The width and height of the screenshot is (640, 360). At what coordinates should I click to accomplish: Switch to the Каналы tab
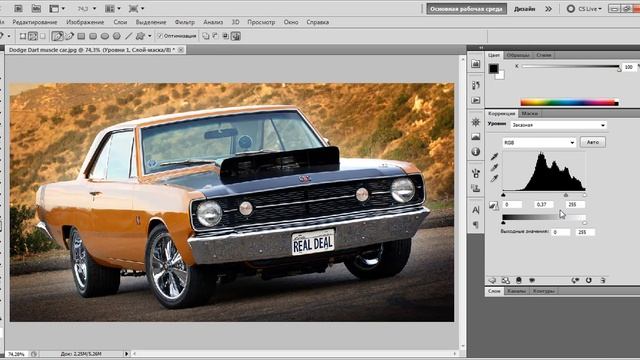(x=517, y=291)
